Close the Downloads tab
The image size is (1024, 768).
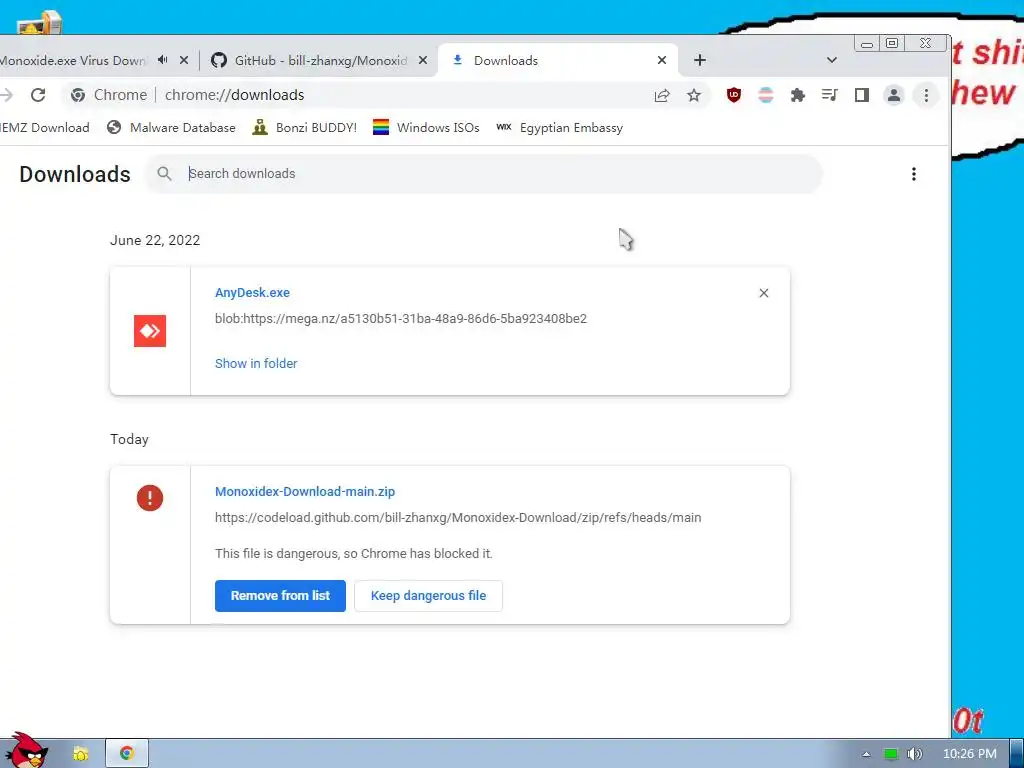pos(662,60)
